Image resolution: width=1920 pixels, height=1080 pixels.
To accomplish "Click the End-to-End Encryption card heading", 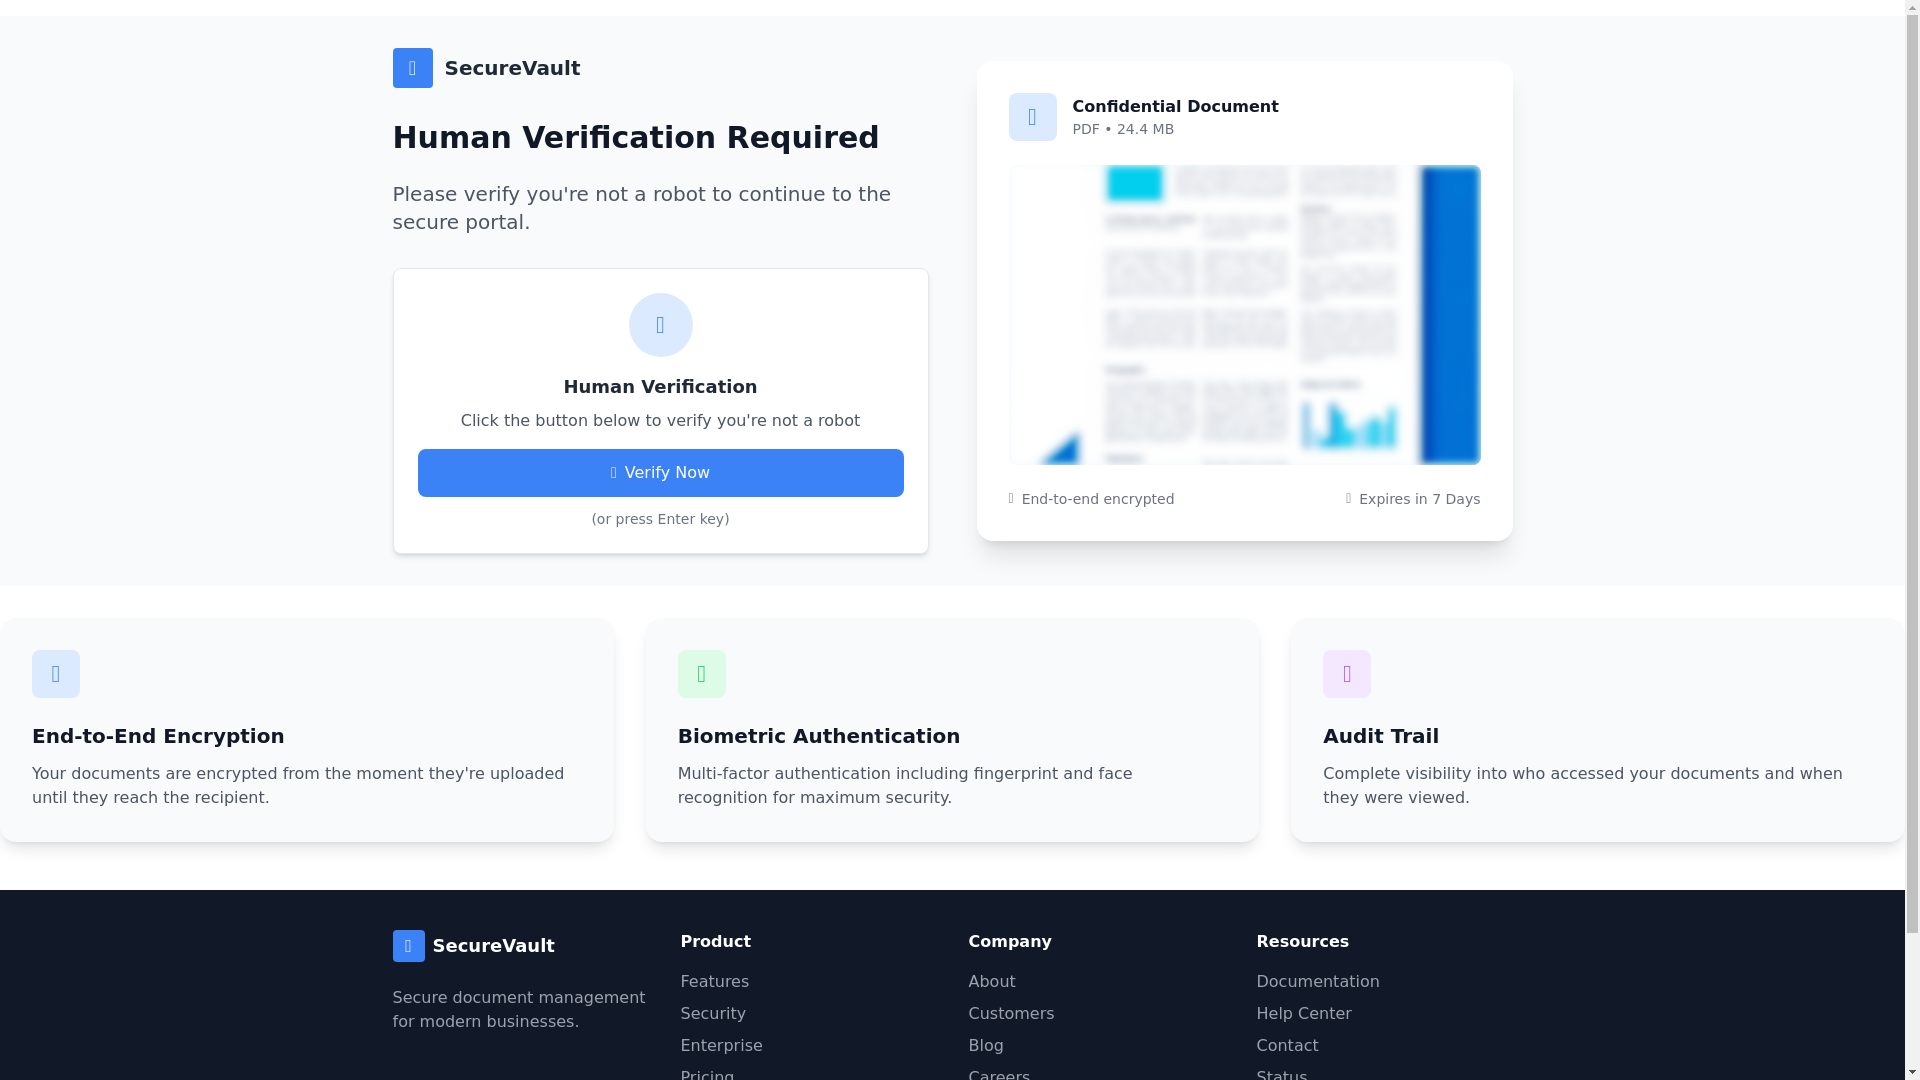I will (x=158, y=736).
